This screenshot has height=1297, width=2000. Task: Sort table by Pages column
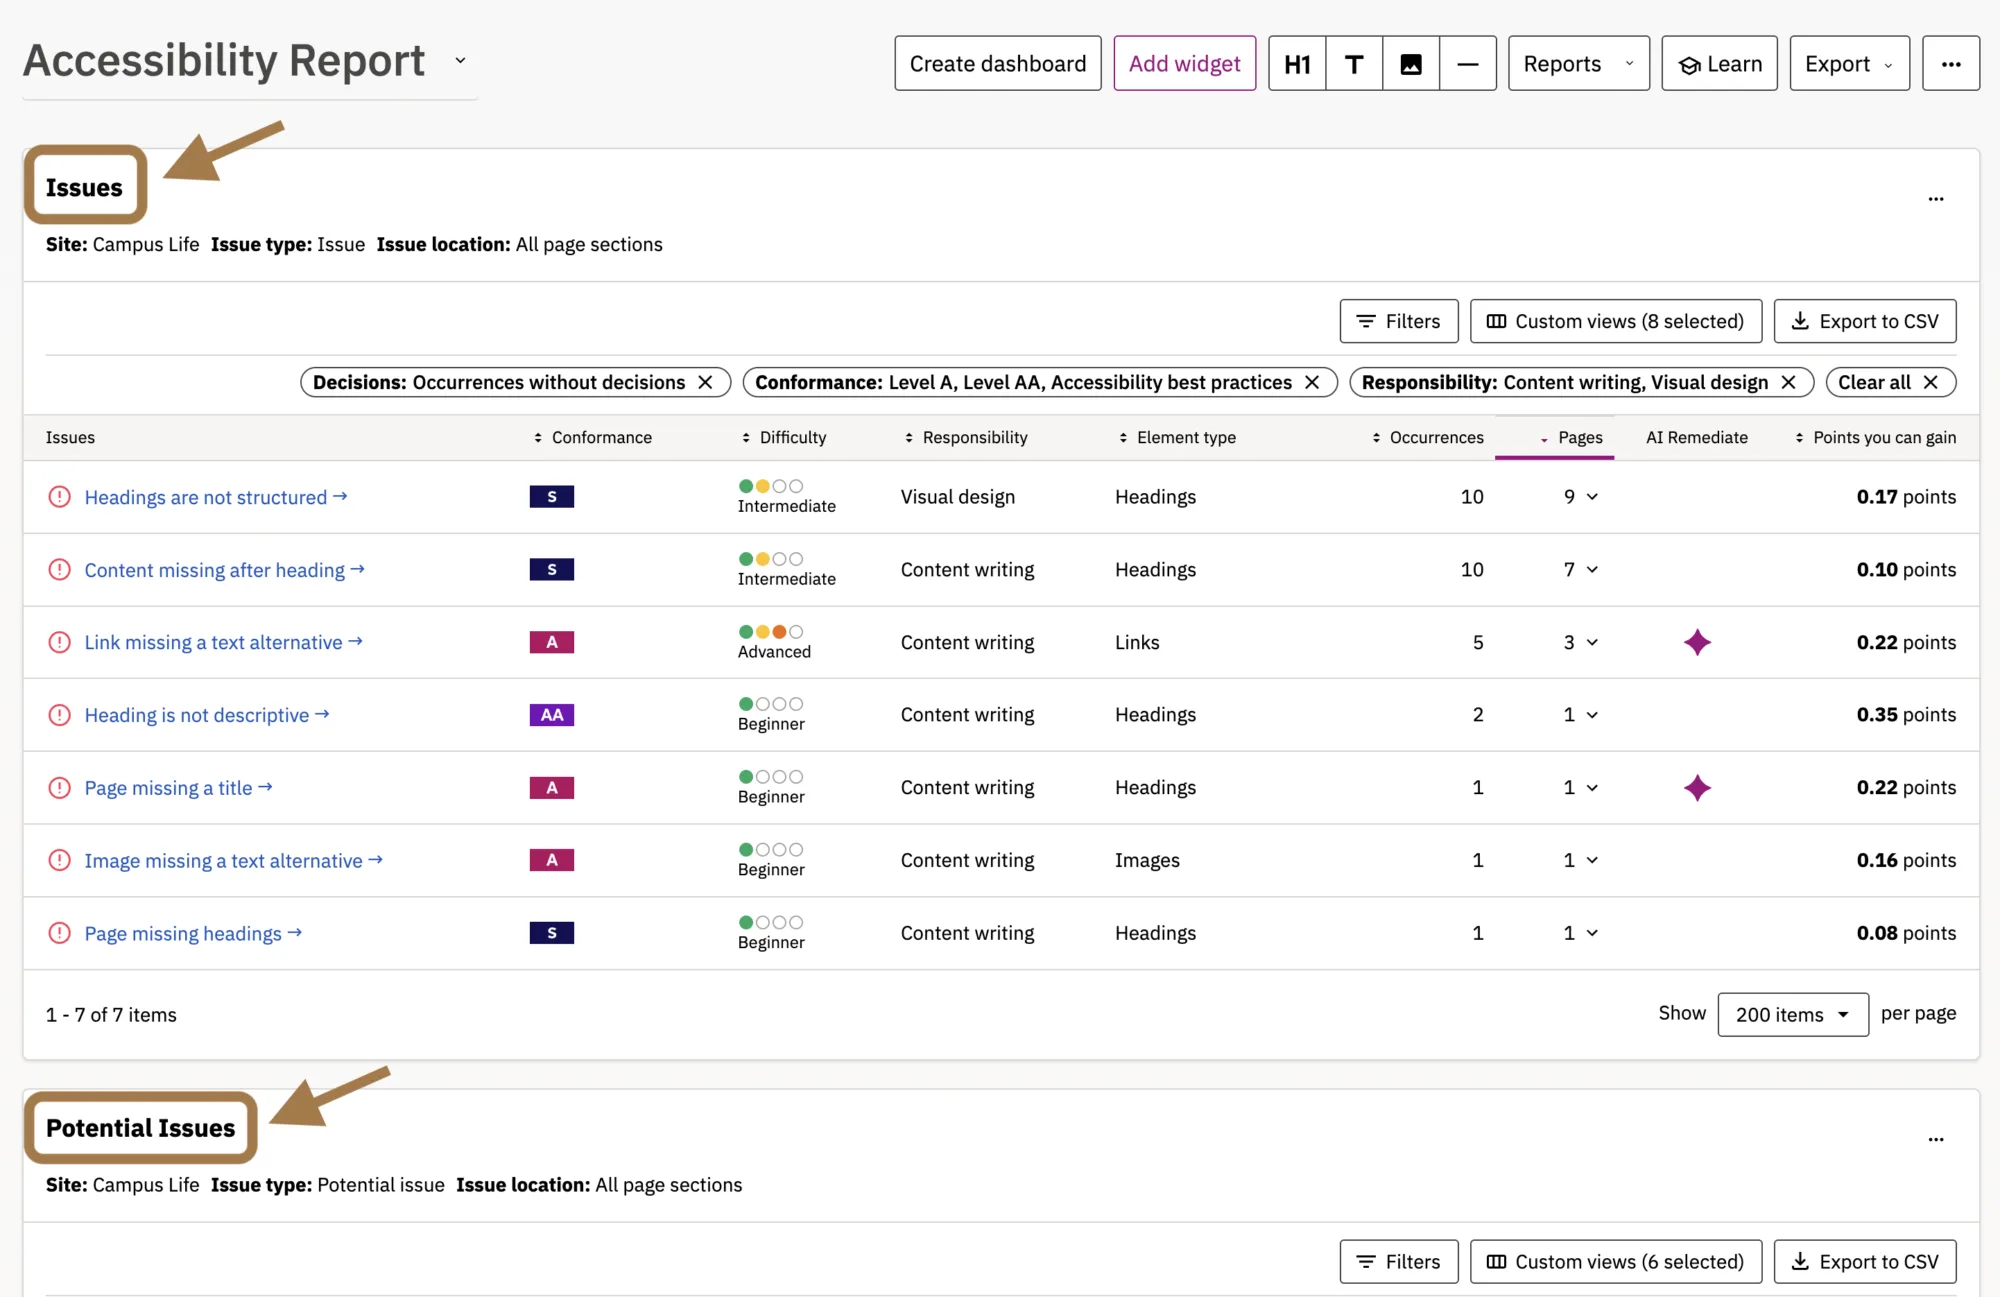(1572, 438)
